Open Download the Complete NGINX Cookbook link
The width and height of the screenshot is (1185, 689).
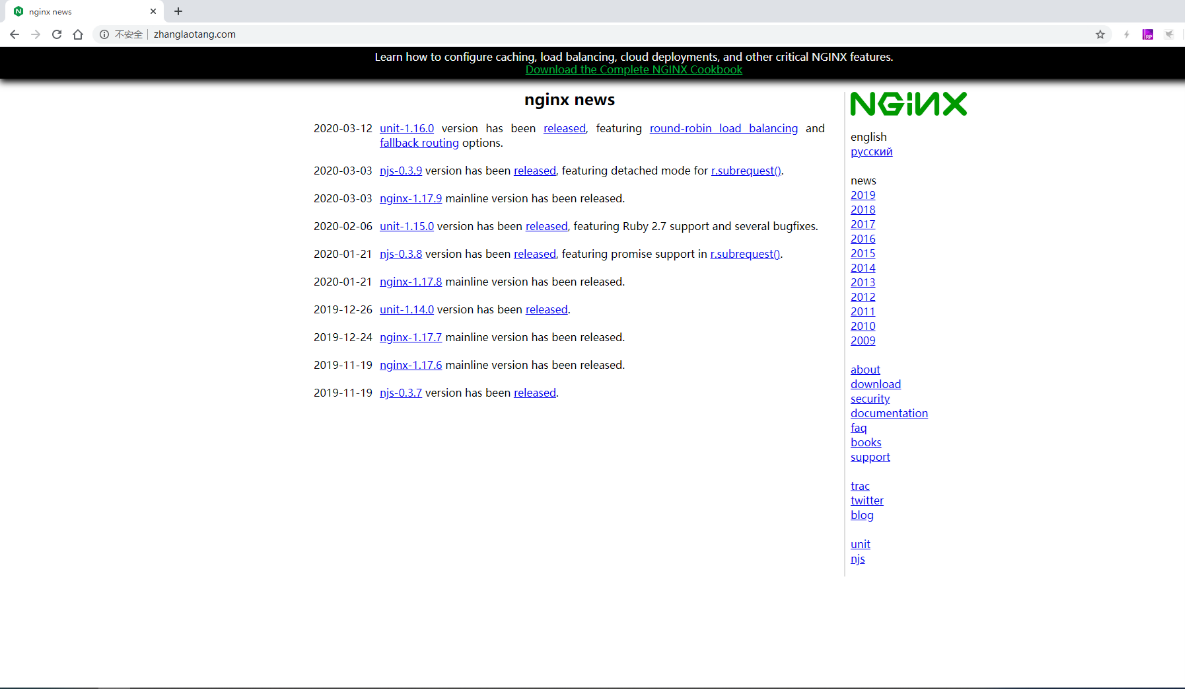click(x=634, y=70)
